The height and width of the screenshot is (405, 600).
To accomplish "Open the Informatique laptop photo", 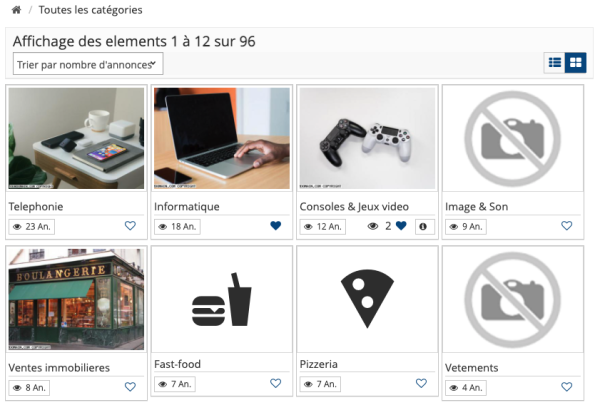I will [221, 138].
